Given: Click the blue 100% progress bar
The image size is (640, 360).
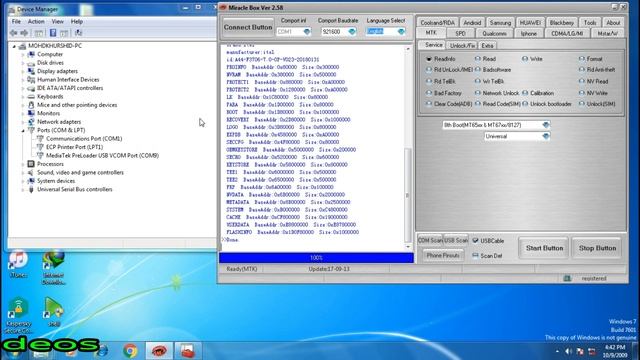Looking at the screenshot, I should 316,258.
